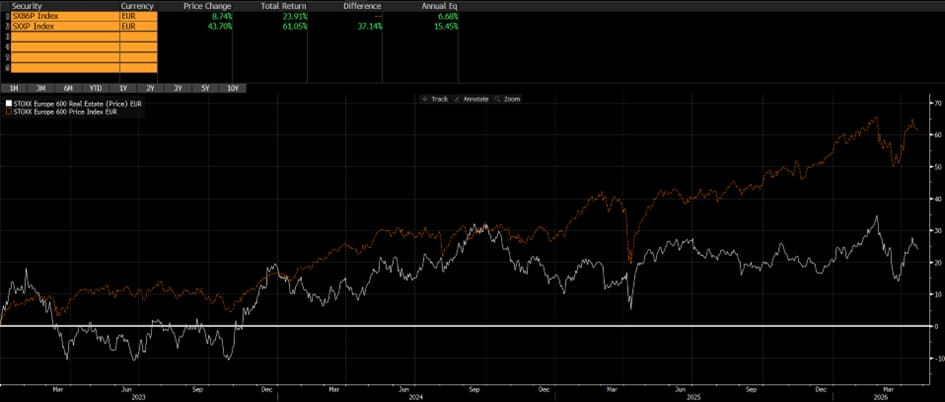Click the Total Return column header
945x402 pixels.
click(x=281, y=5)
